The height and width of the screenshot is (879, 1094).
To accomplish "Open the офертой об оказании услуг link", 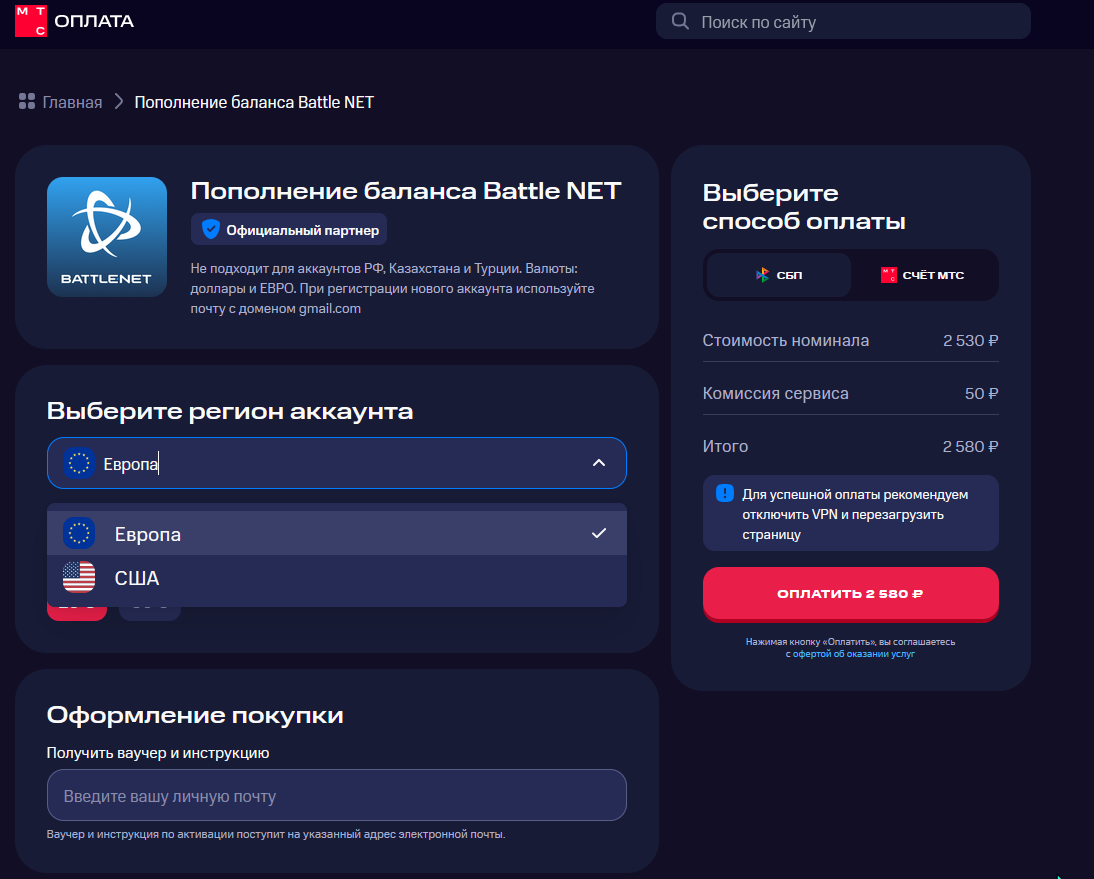I will coord(853,654).
